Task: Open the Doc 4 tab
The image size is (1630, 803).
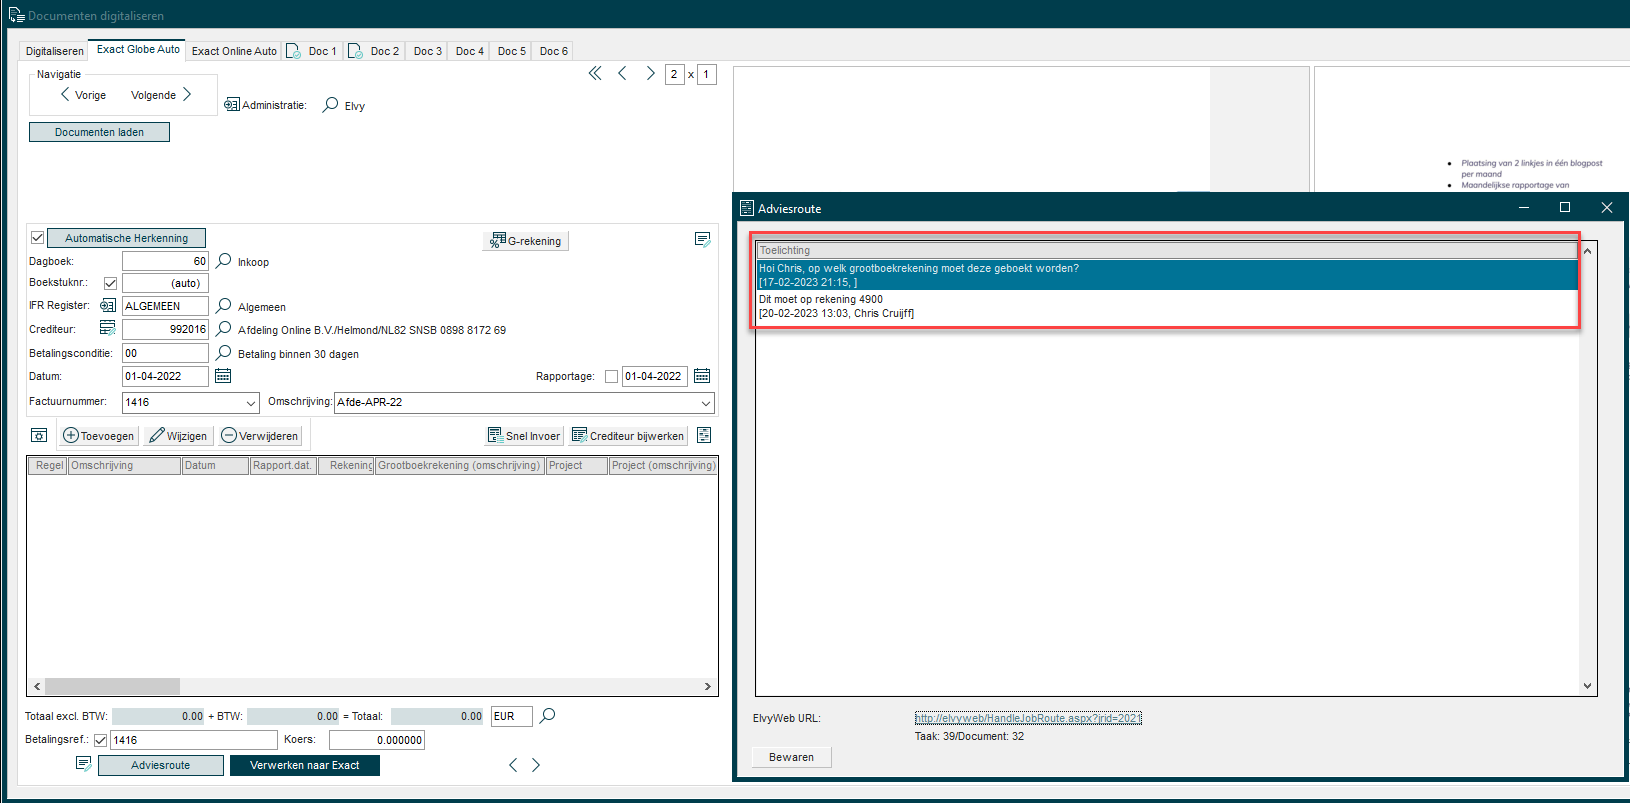Action: pos(470,51)
